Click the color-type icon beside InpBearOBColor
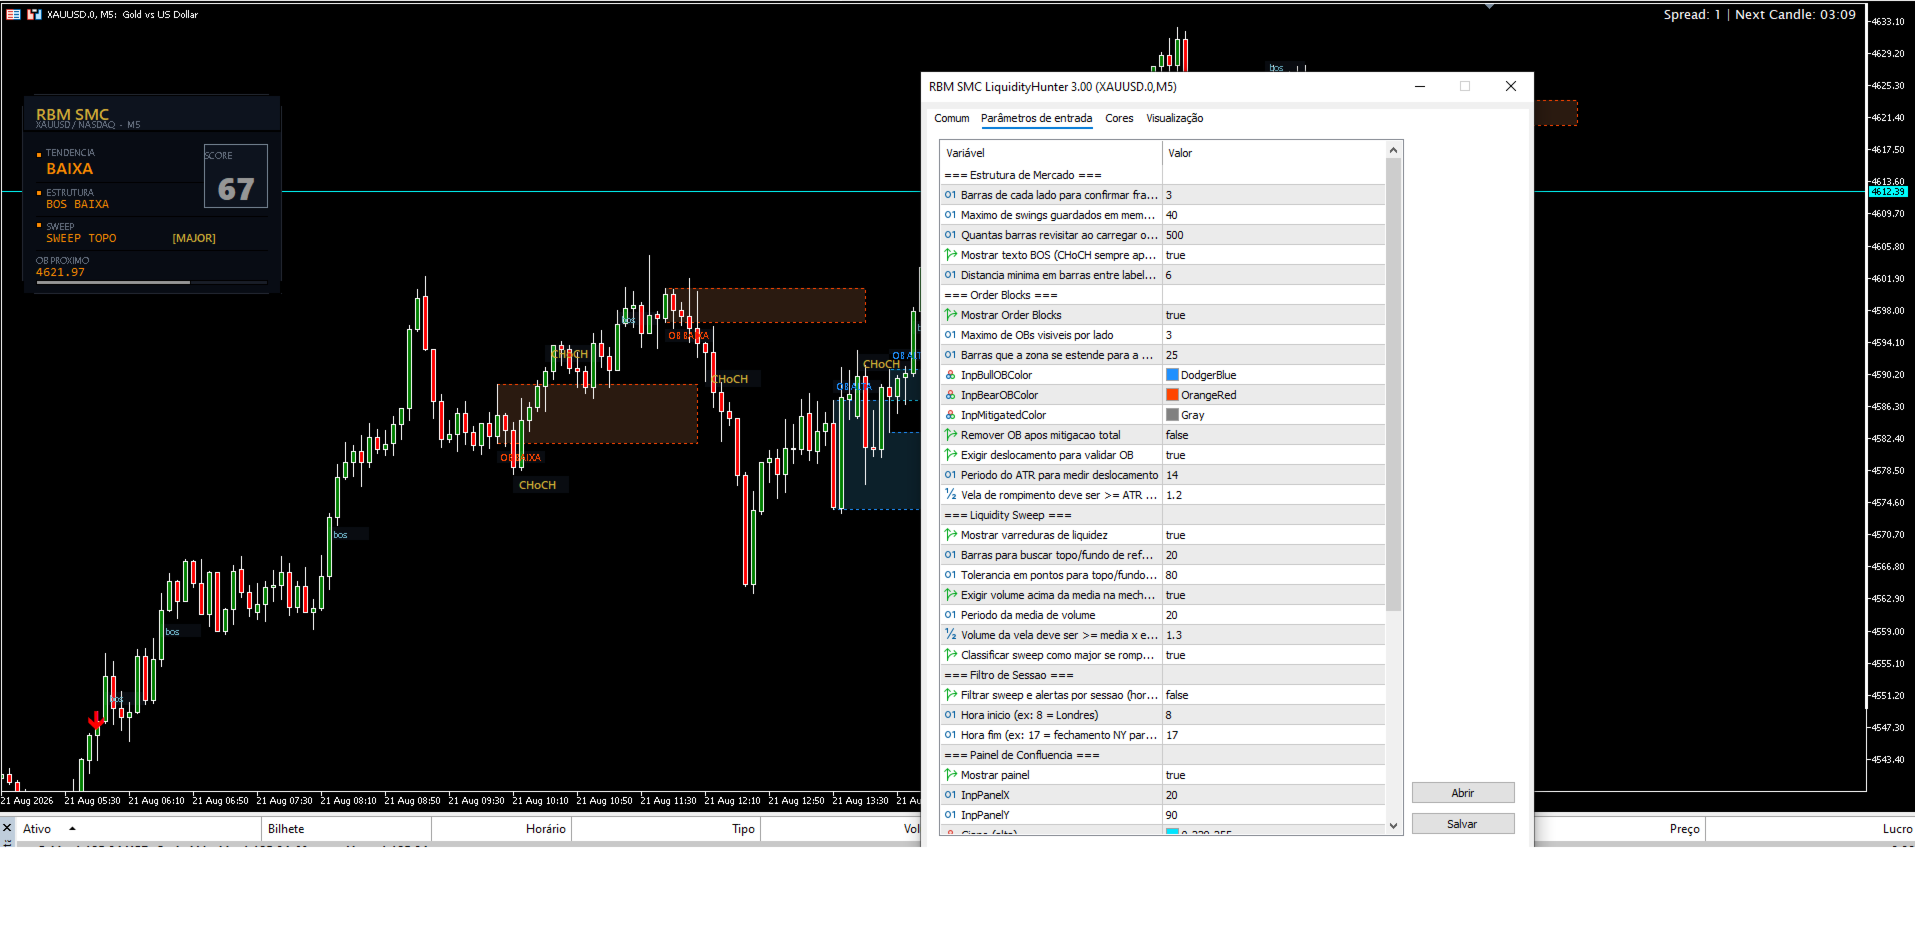Viewport: 1915px width, 948px height. [950, 395]
